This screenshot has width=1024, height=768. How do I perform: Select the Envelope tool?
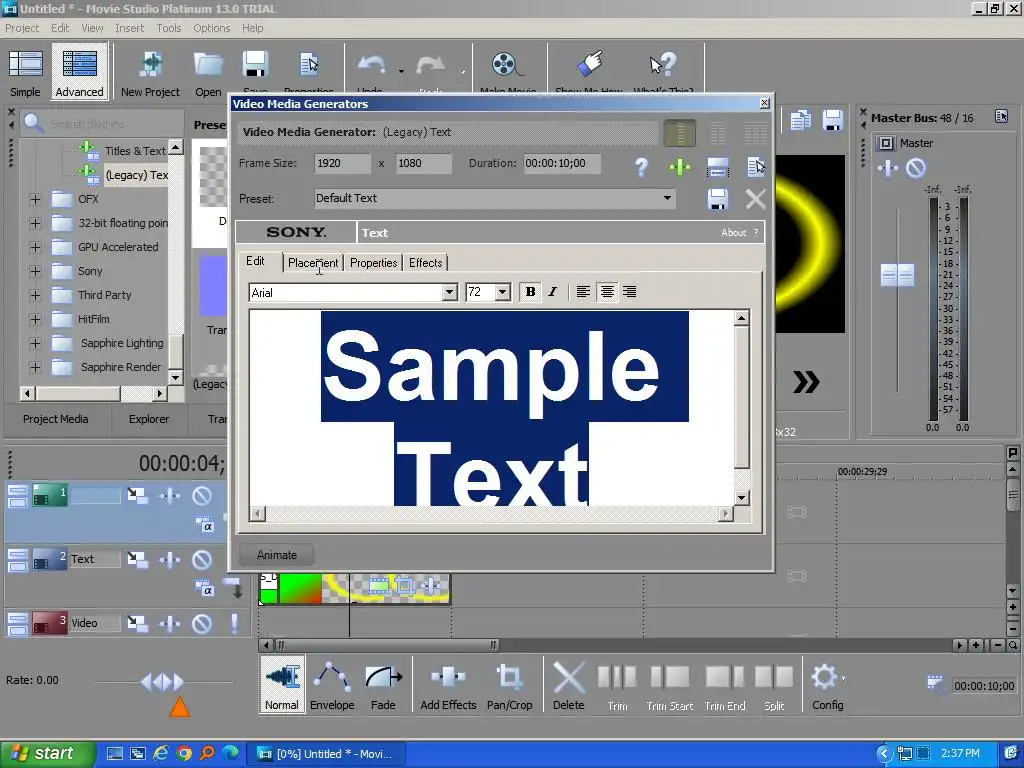pyautogui.click(x=332, y=684)
